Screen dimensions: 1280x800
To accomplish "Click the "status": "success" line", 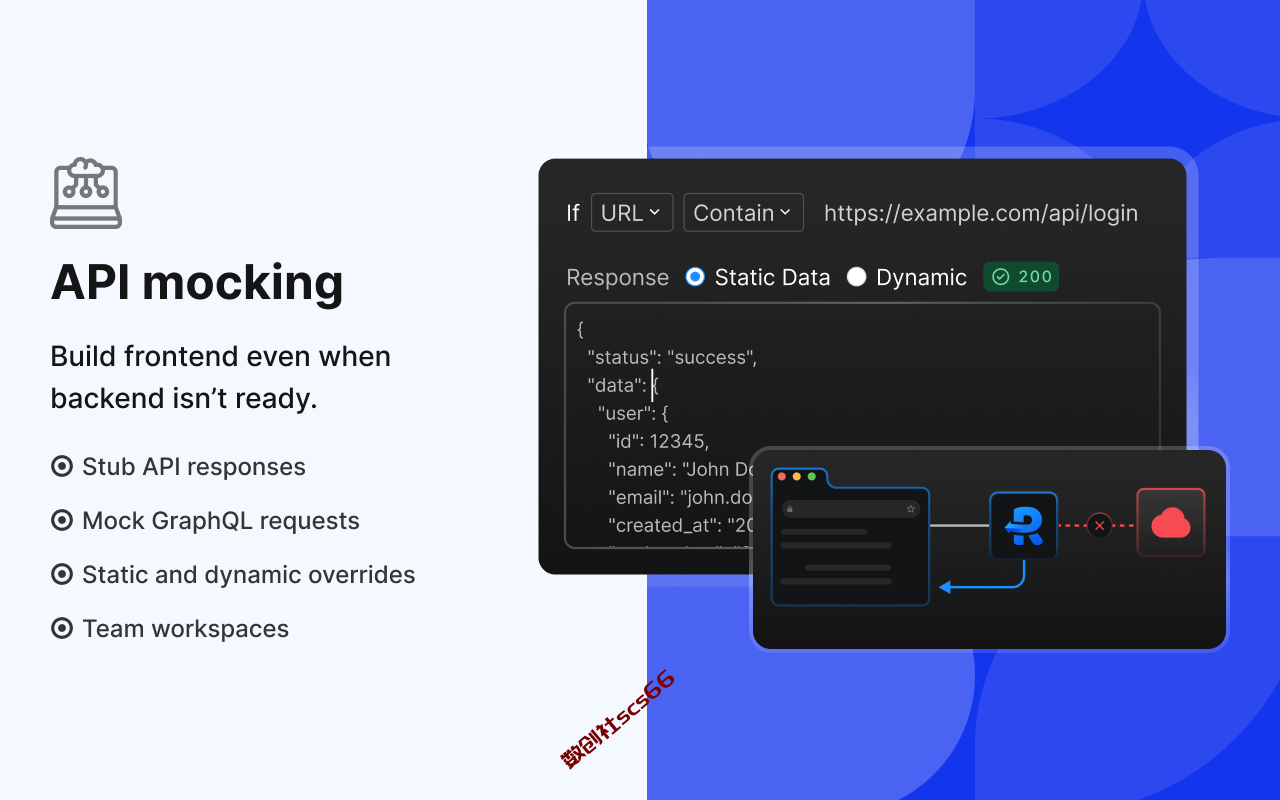I will (672, 357).
